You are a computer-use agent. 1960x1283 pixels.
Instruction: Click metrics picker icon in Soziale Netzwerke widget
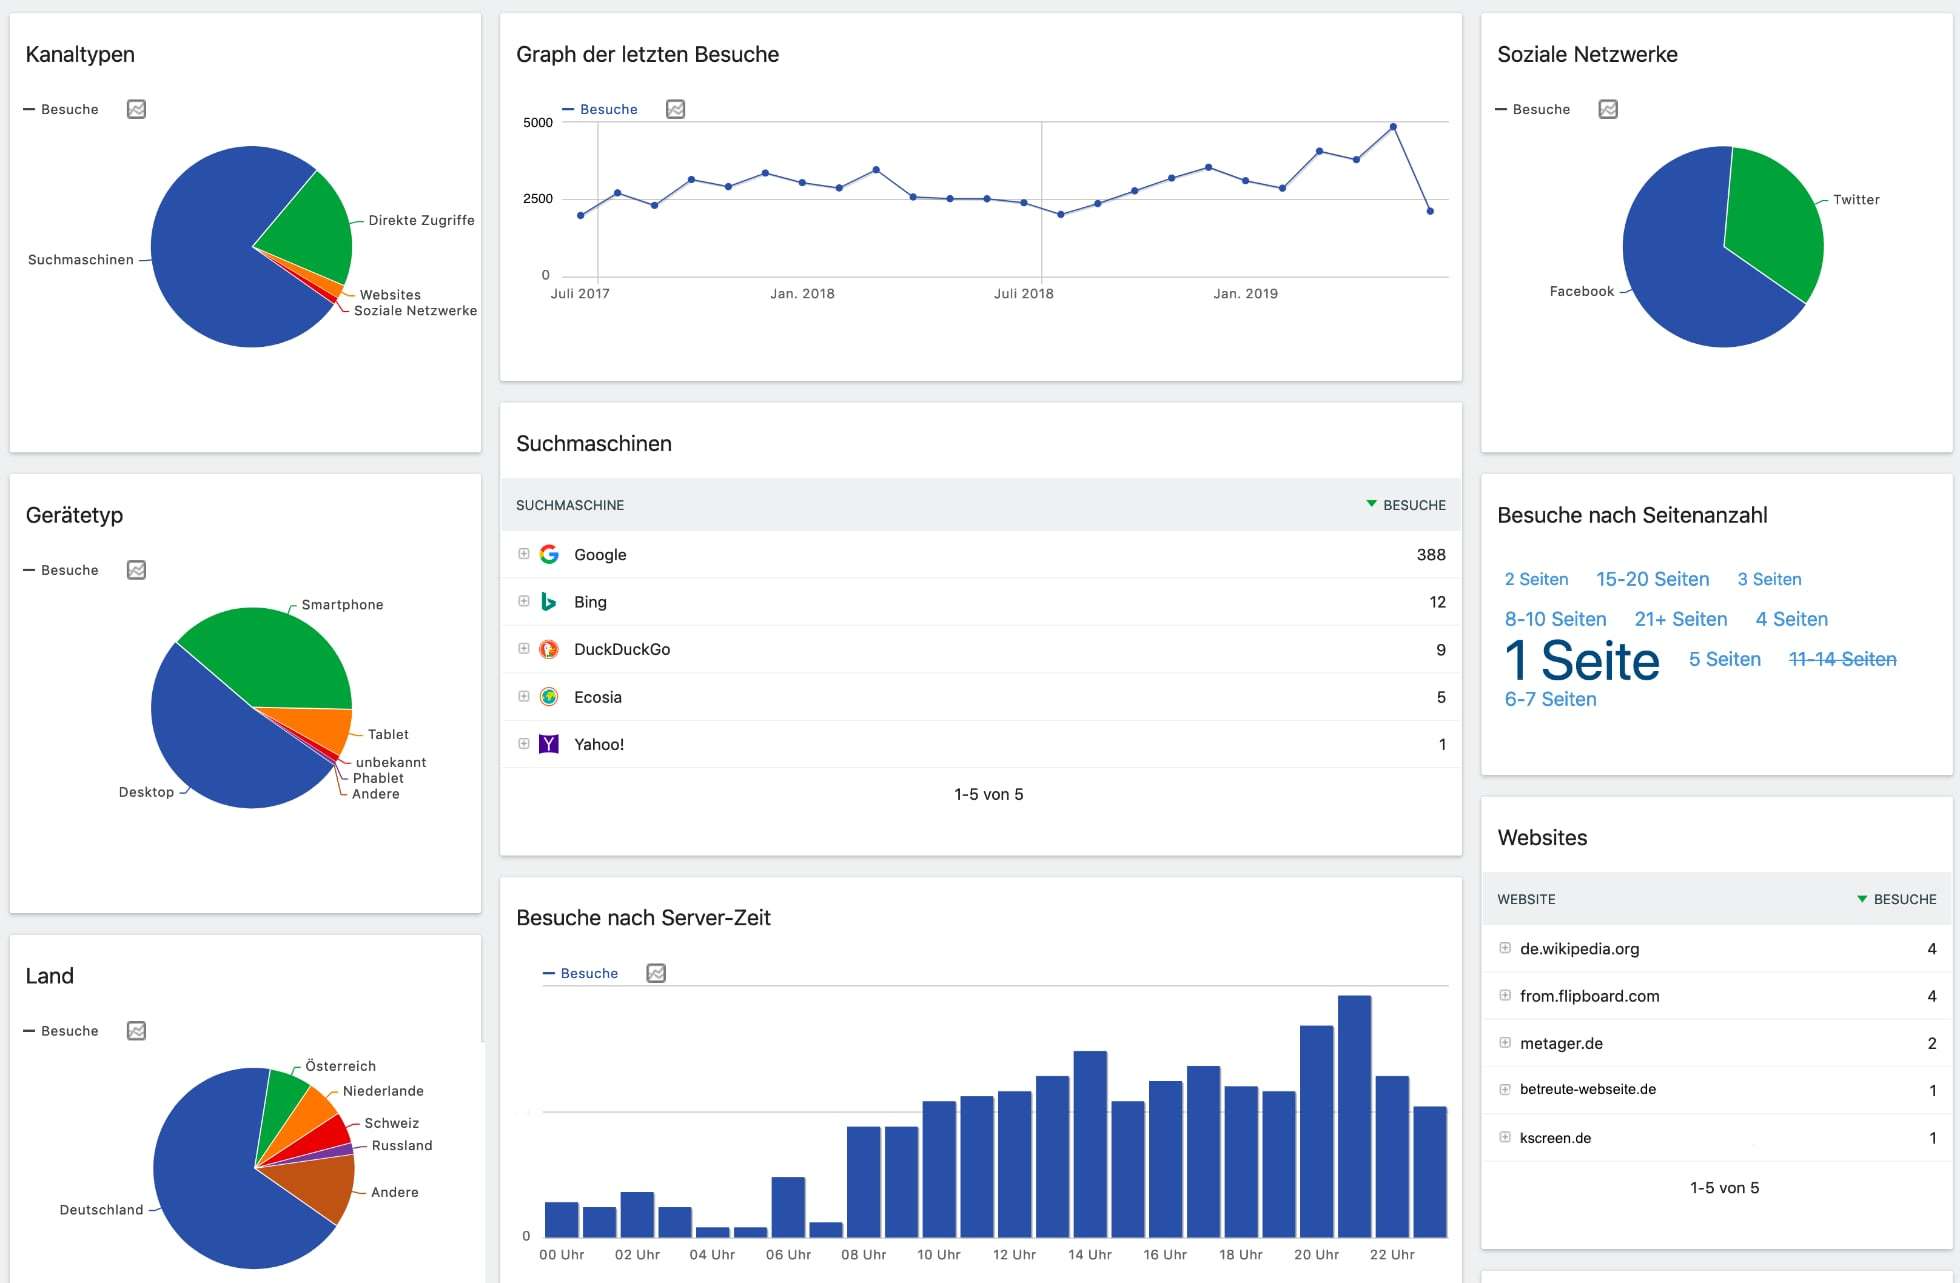(1608, 109)
